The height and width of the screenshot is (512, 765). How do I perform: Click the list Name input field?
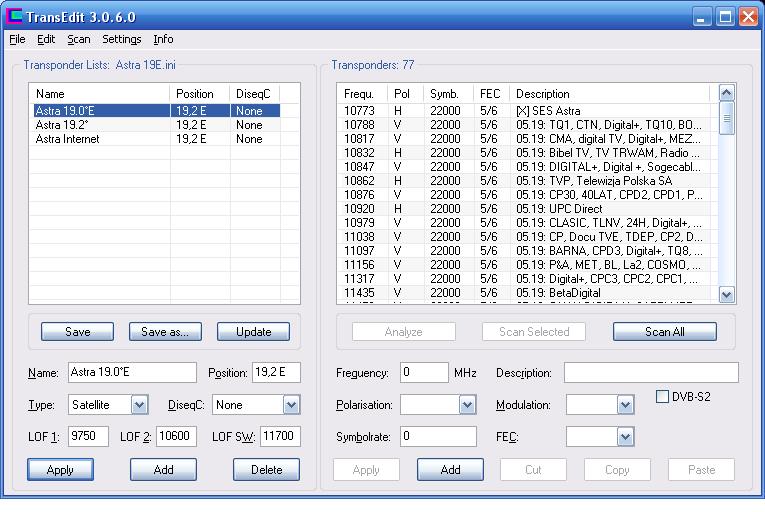(x=132, y=372)
